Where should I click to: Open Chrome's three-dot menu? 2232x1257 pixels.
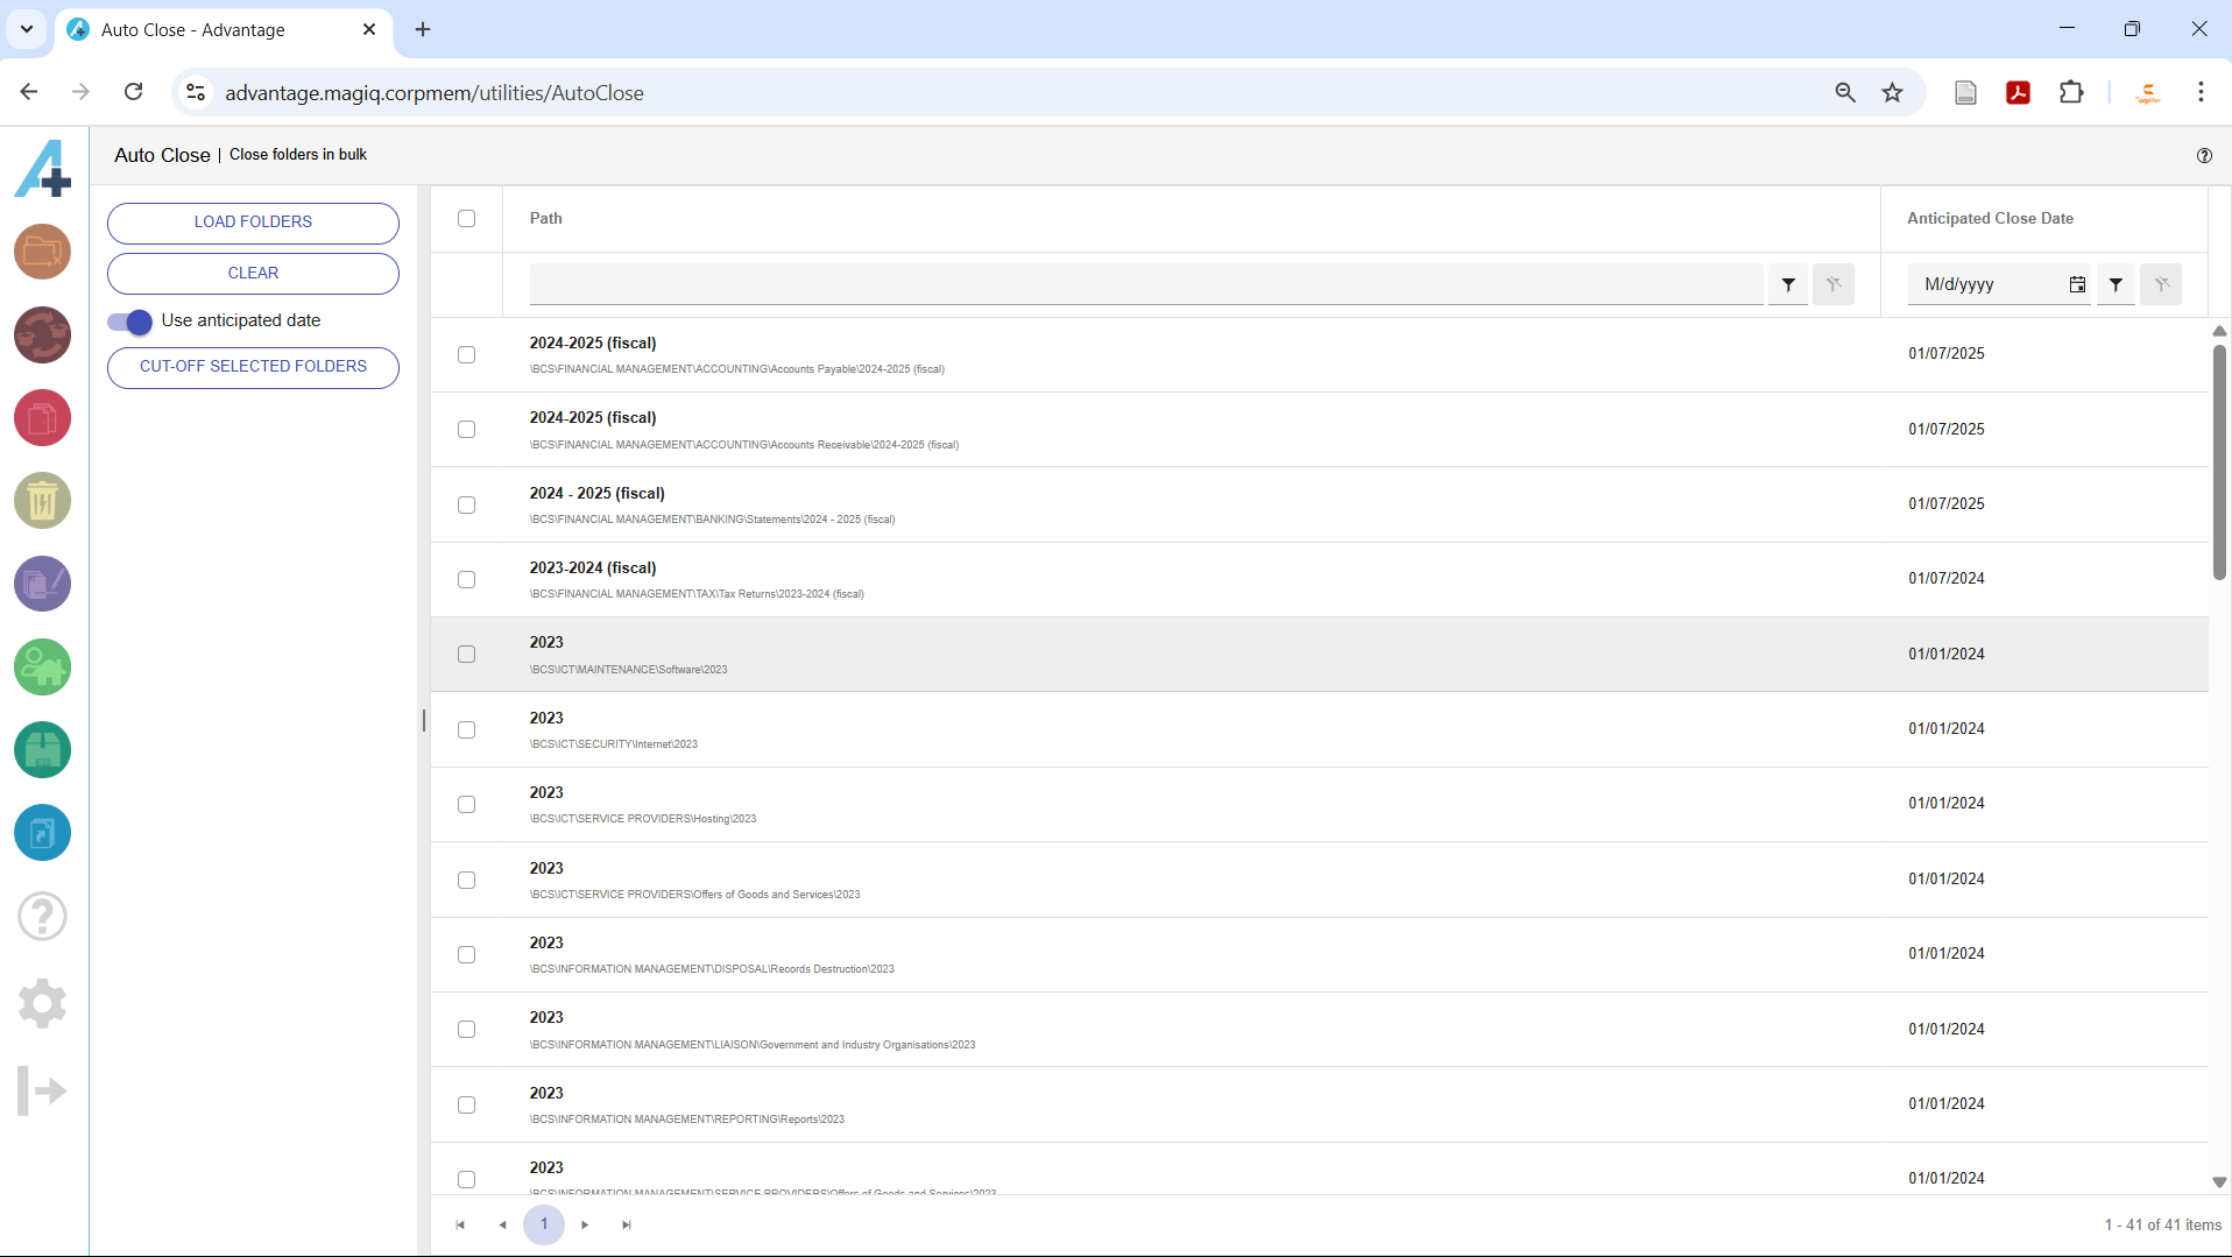tap(2201, 92)
